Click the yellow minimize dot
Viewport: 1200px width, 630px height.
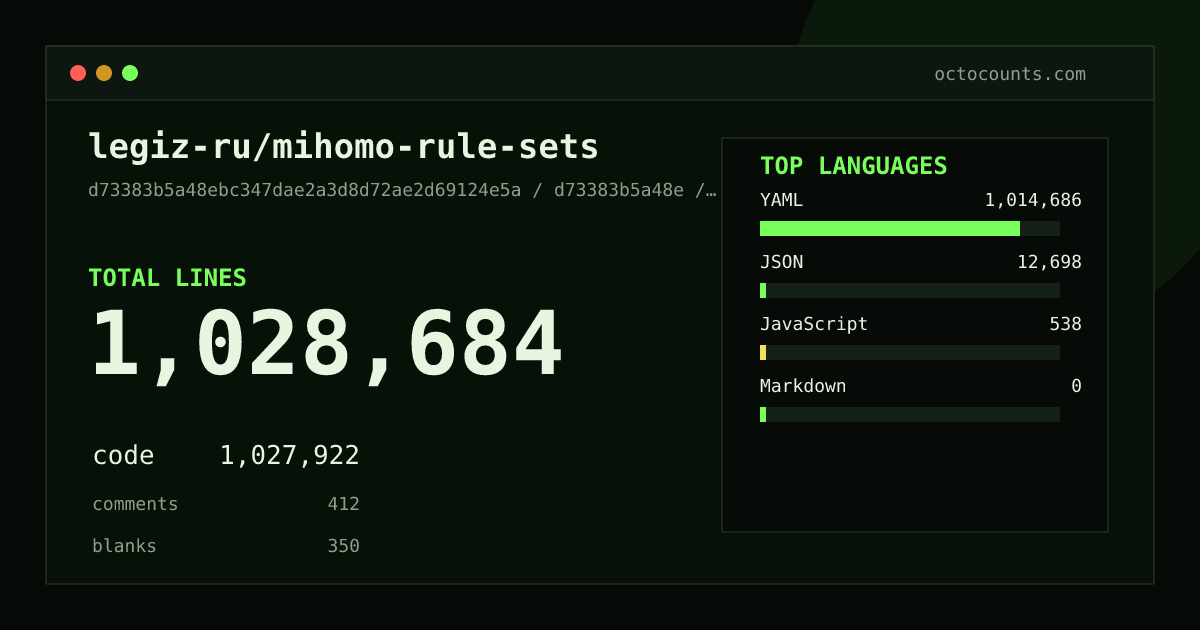coord(104,73)
